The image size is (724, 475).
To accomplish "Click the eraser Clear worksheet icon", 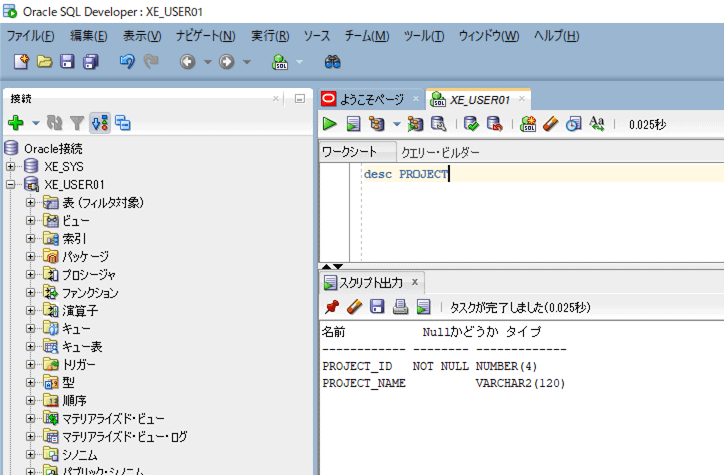I will click(x=550, y=124).
